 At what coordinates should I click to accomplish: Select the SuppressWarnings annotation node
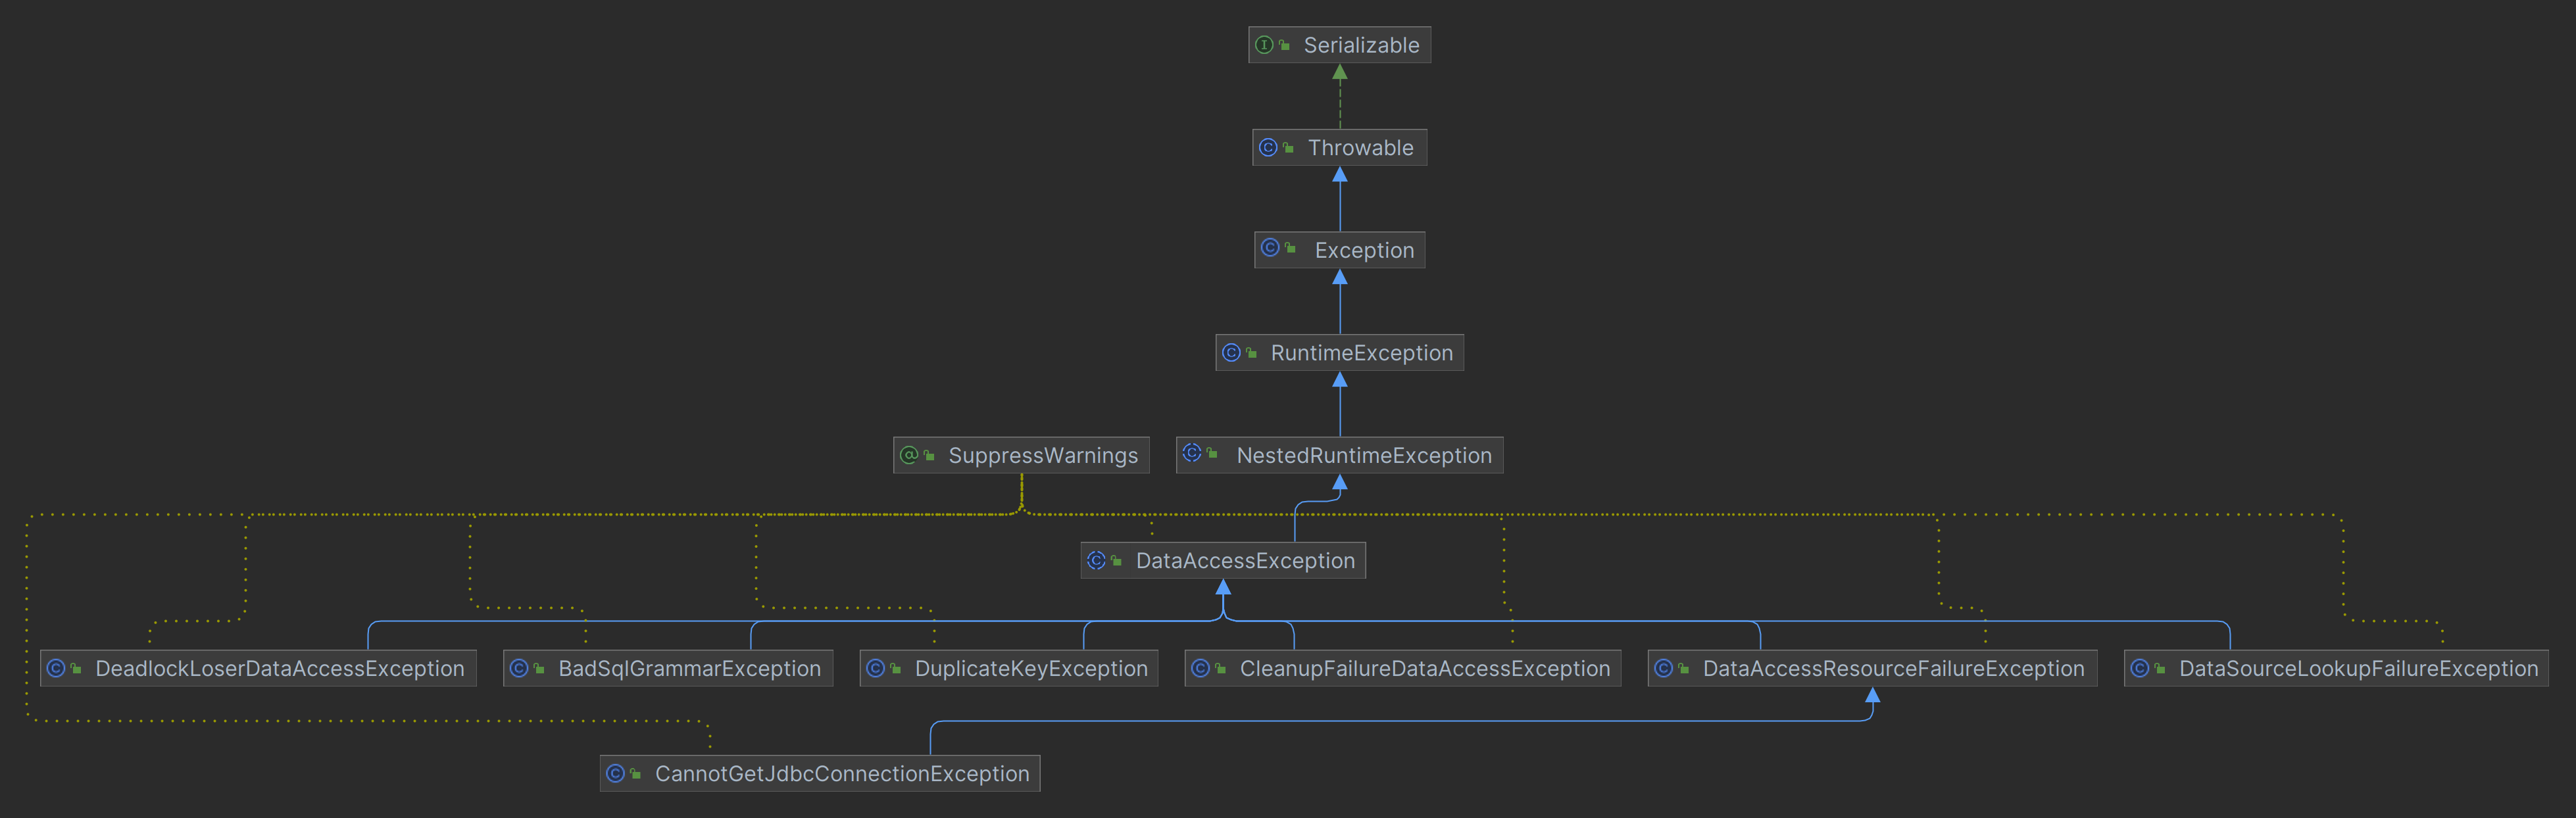1042,456
